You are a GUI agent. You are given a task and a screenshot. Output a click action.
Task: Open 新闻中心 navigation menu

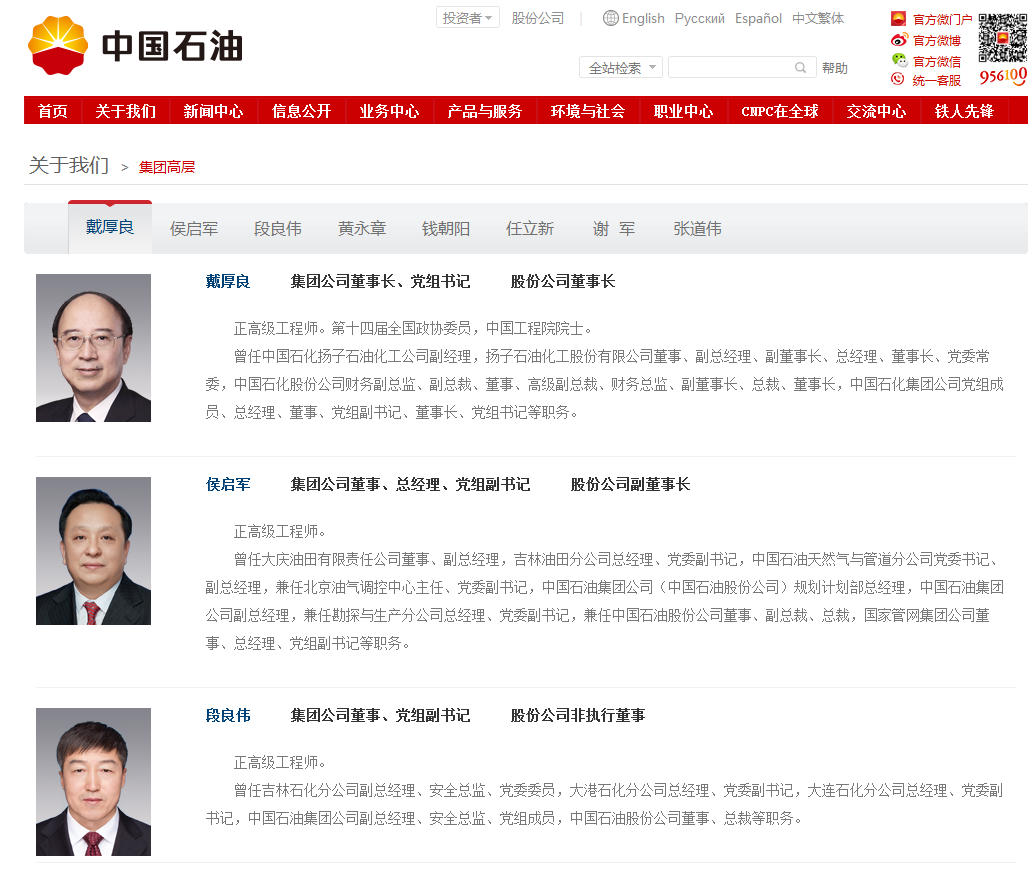point(213,111)
